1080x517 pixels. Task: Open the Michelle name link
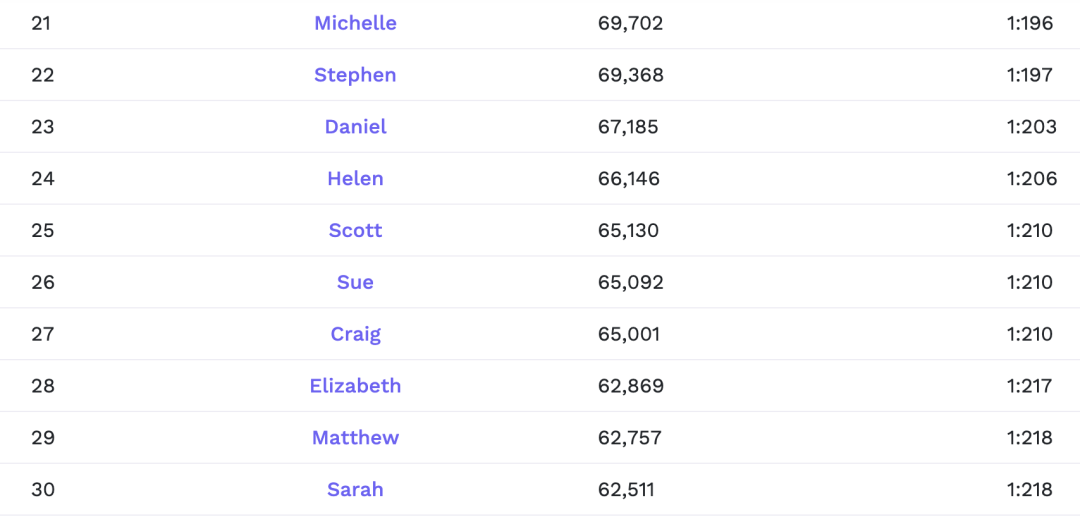[x=355, y=23]
